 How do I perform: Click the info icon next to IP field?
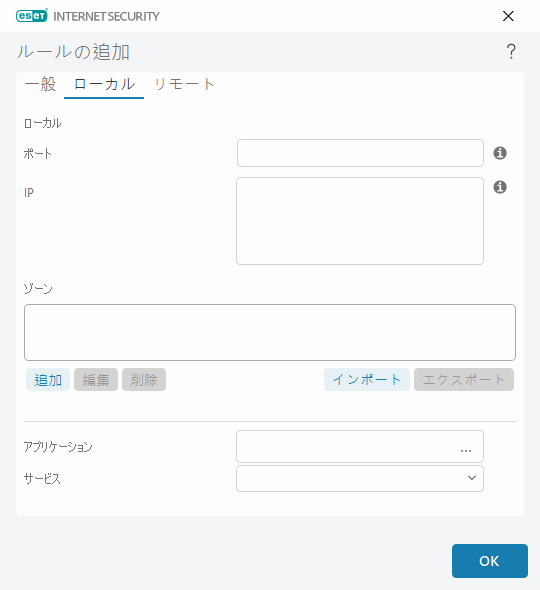click(500, 187)
